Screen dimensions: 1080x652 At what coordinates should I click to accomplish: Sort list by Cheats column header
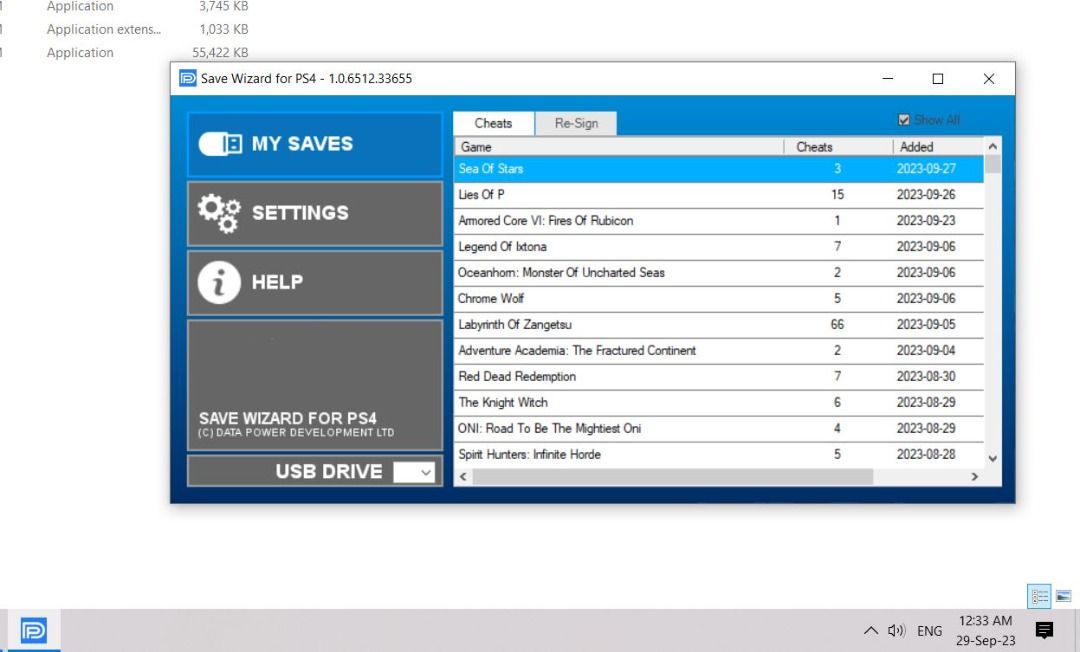coord(838,147)
